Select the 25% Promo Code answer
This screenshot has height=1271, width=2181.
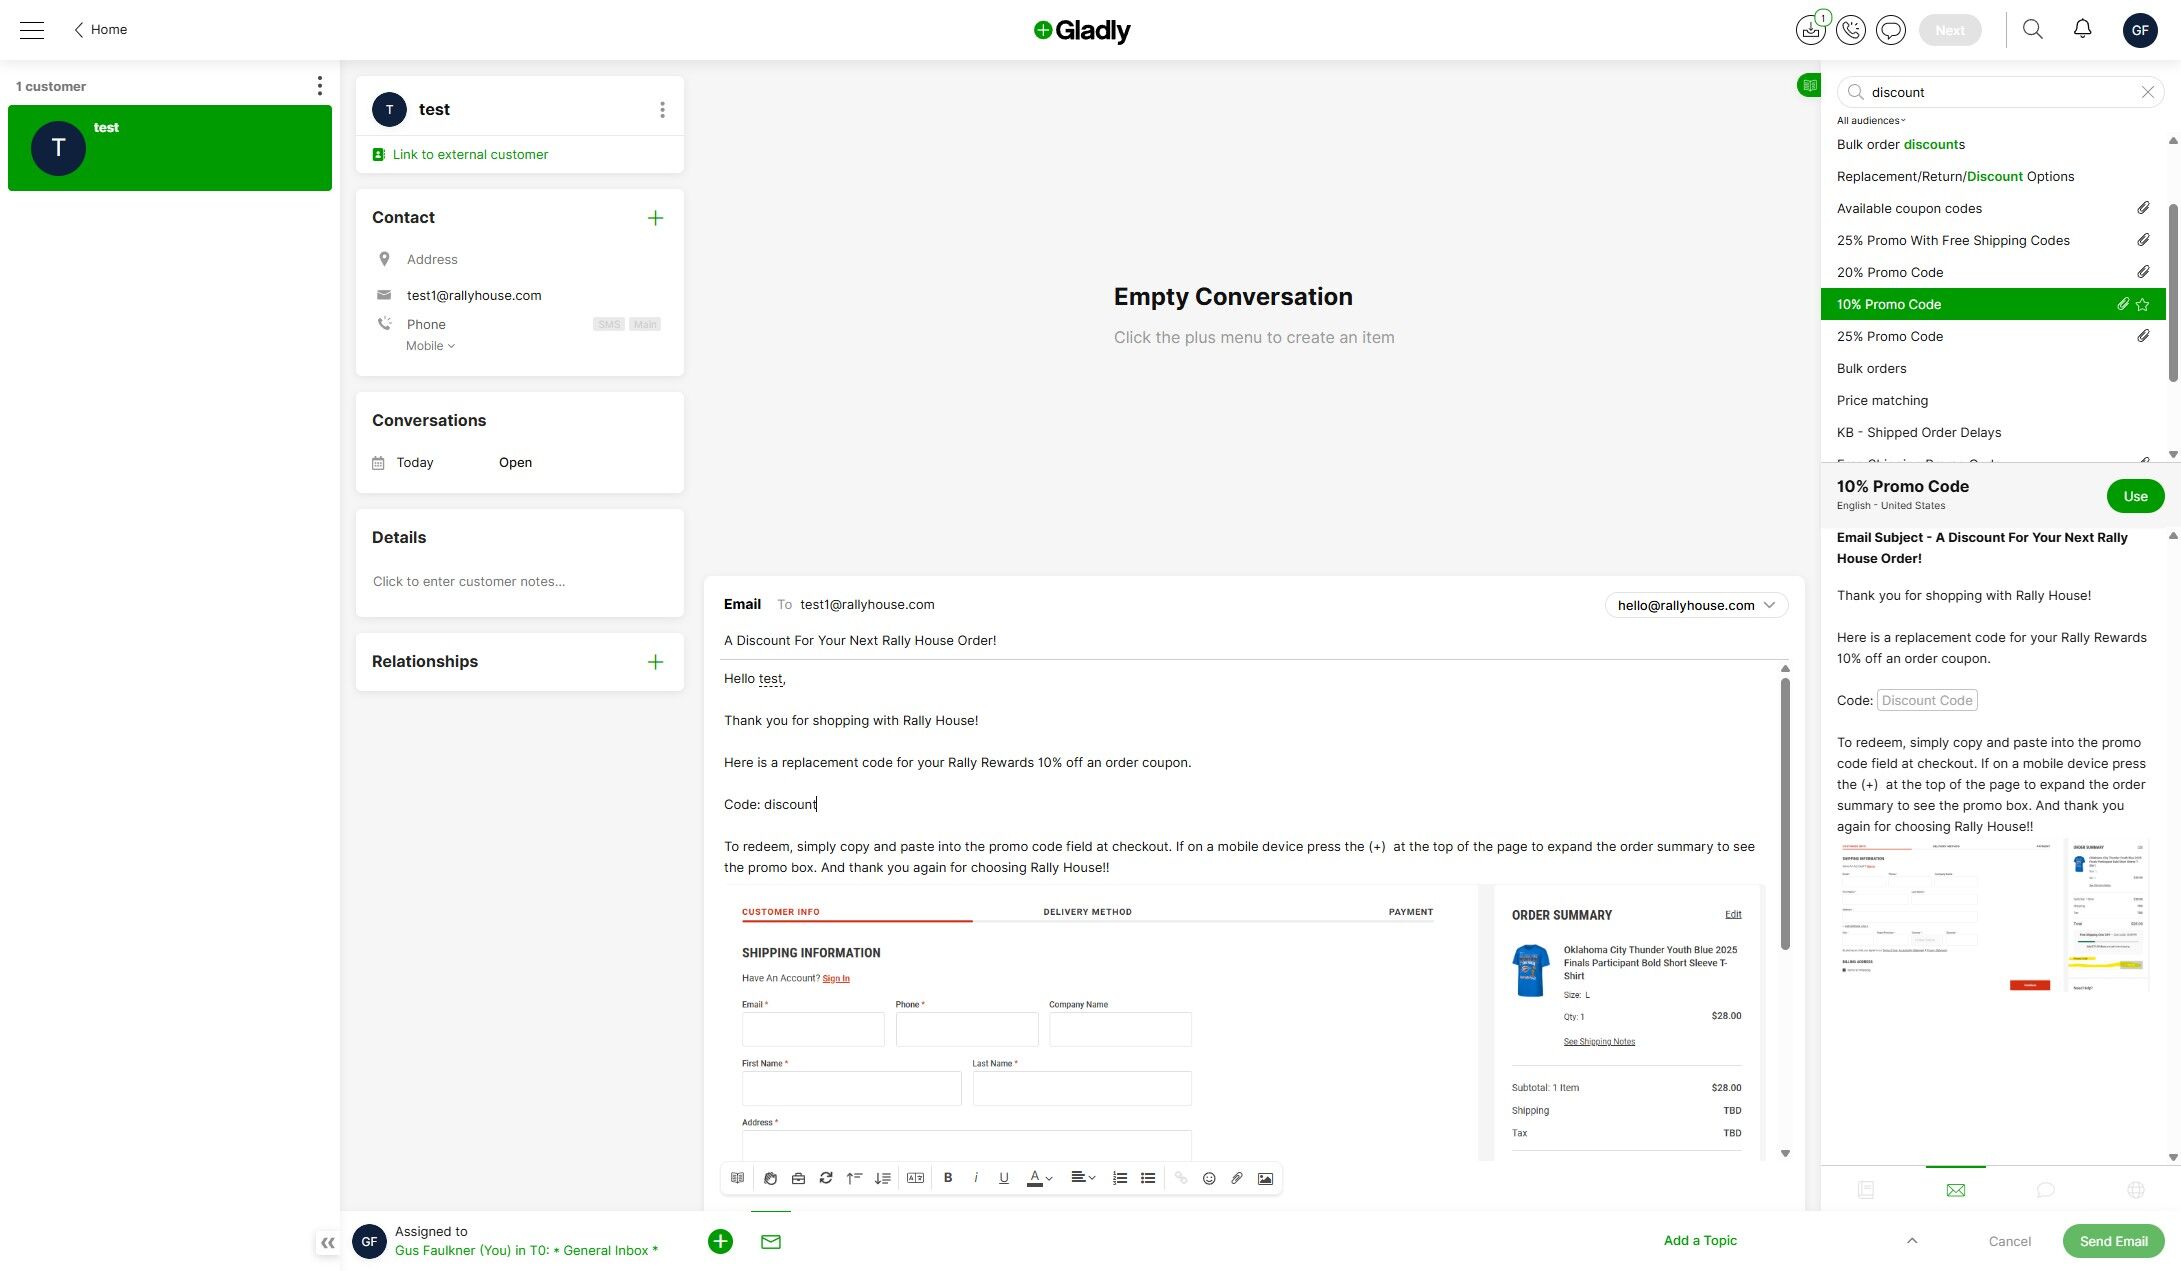coord(1993,336)
